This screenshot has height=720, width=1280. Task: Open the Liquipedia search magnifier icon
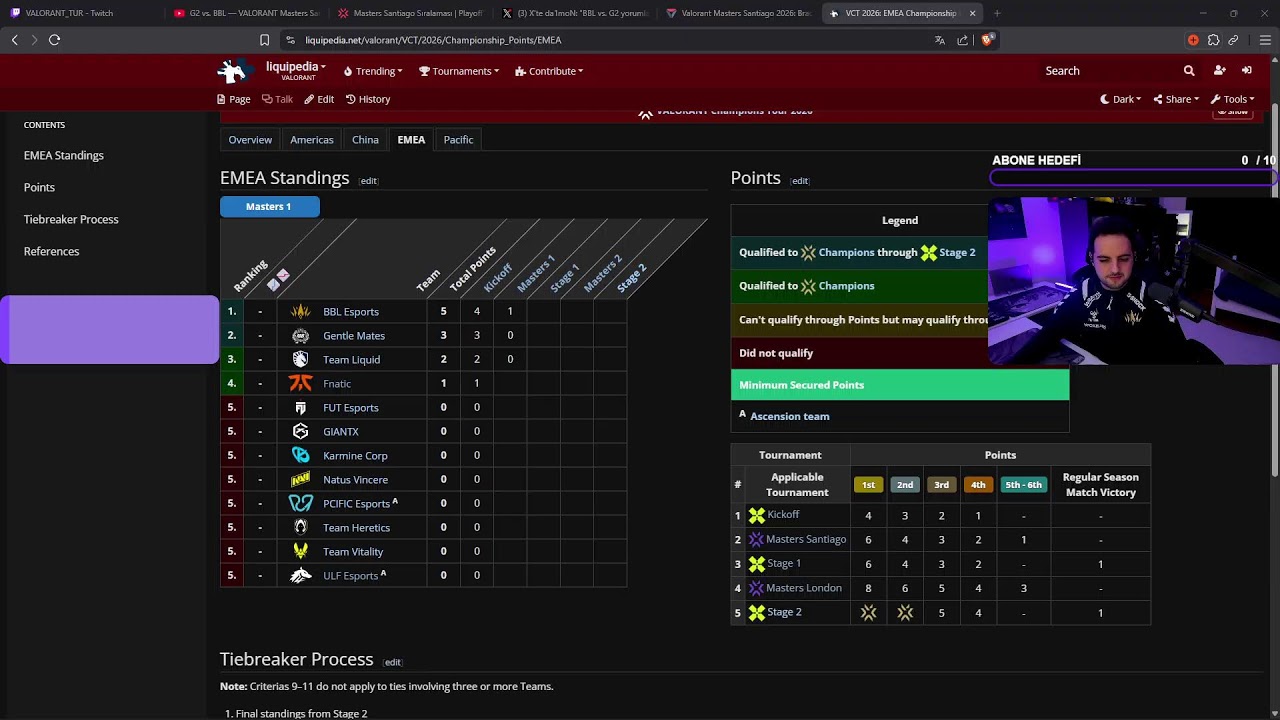pos(1189,71)
